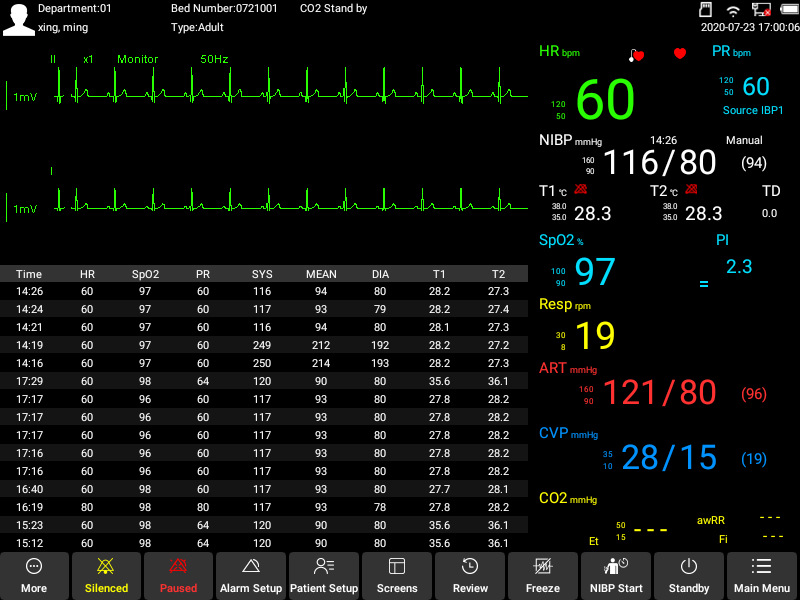Toggle the Paused alarm button
The image size is (800, 600).
pyautogui.click(x=178, y=576)
